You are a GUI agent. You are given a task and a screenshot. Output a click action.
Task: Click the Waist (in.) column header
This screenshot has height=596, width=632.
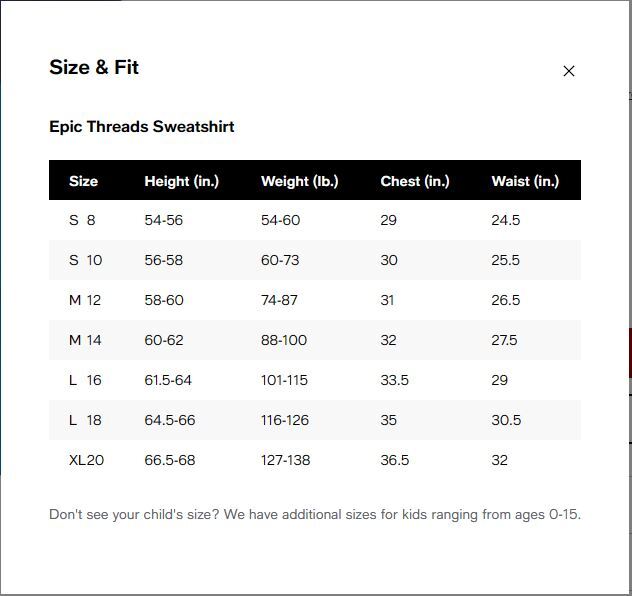click(x=525, y=181)
